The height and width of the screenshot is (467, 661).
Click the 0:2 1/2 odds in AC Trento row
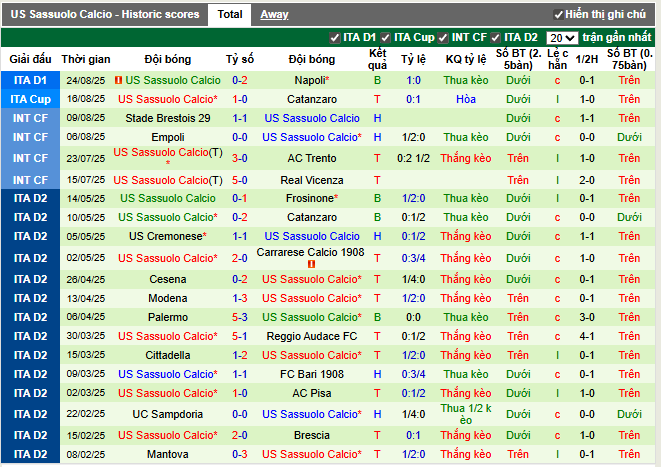[x=413, y=158]
